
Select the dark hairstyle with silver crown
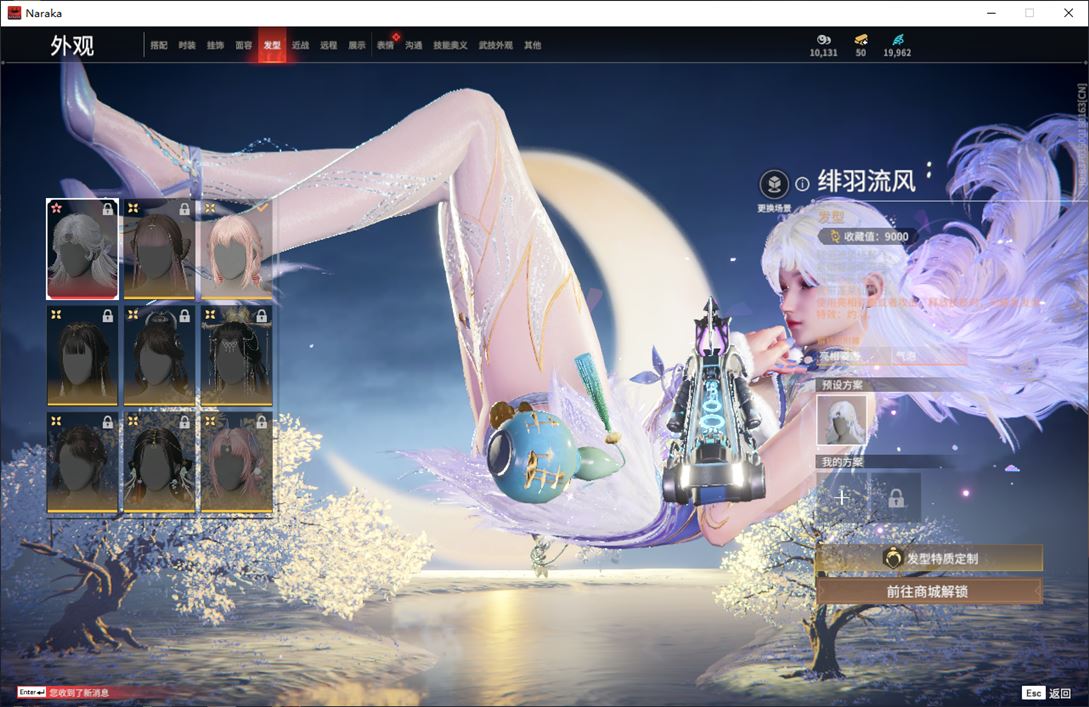click(x=159, y=356)
